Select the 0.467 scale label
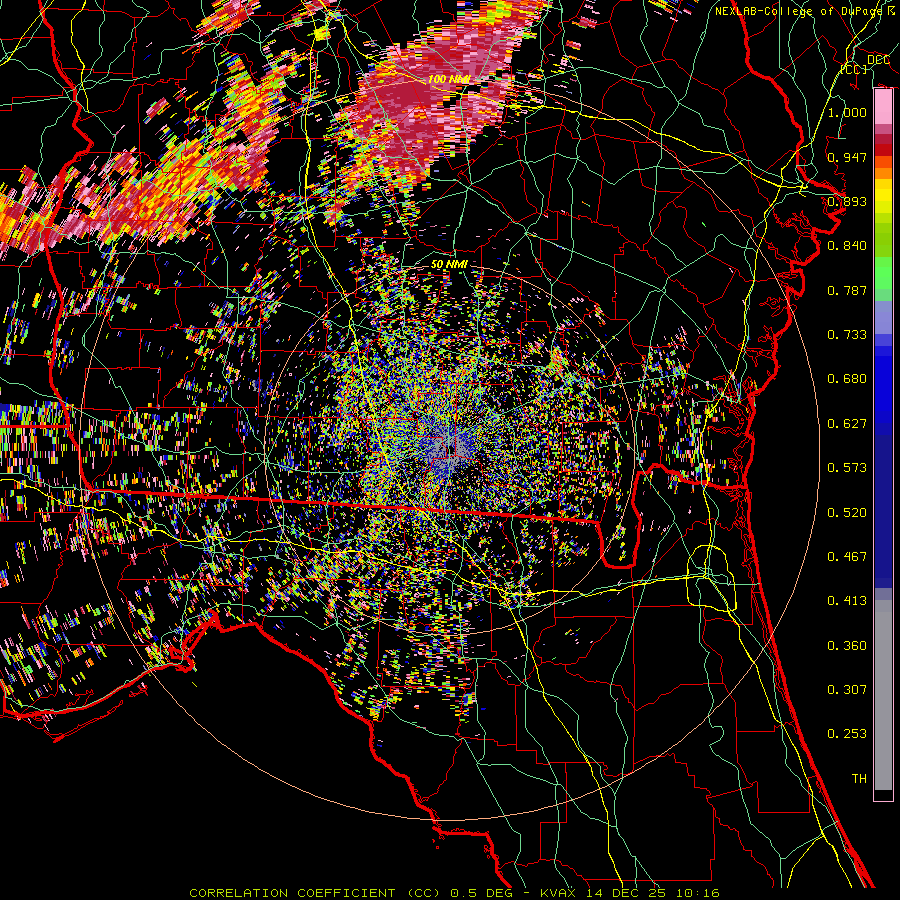Screen dimensions: 900x900 pos(847,557)
